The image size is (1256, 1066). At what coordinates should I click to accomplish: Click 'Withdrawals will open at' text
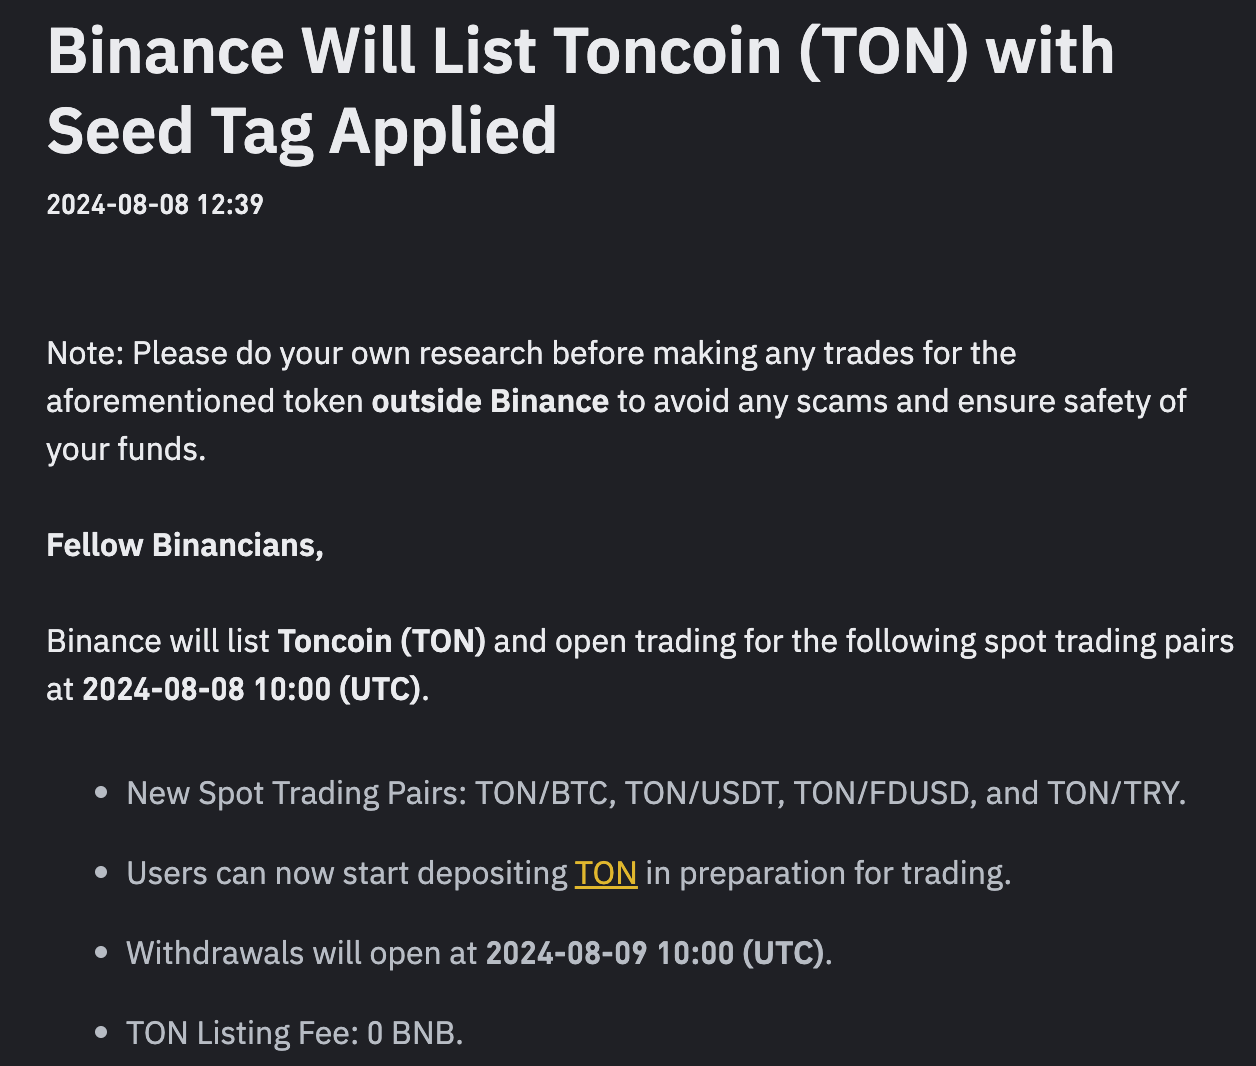(x=302, y=953)
